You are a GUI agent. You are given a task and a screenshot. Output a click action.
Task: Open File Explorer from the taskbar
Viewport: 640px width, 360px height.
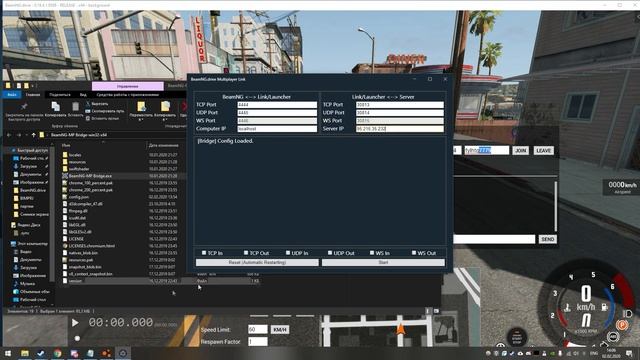click(24, 353)
